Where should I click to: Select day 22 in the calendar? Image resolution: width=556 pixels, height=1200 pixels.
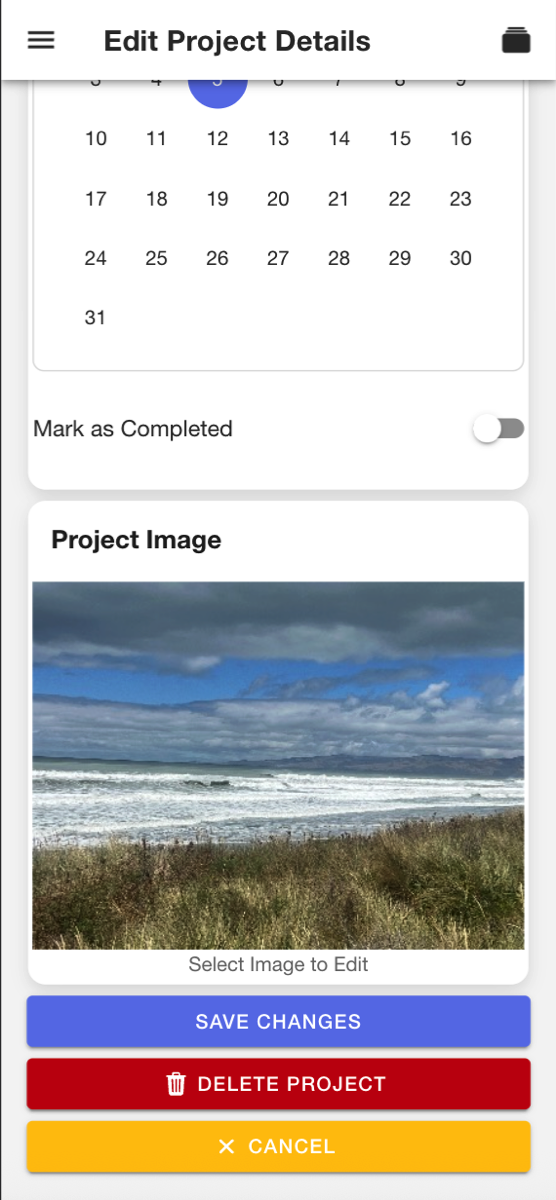pos(400,199)
